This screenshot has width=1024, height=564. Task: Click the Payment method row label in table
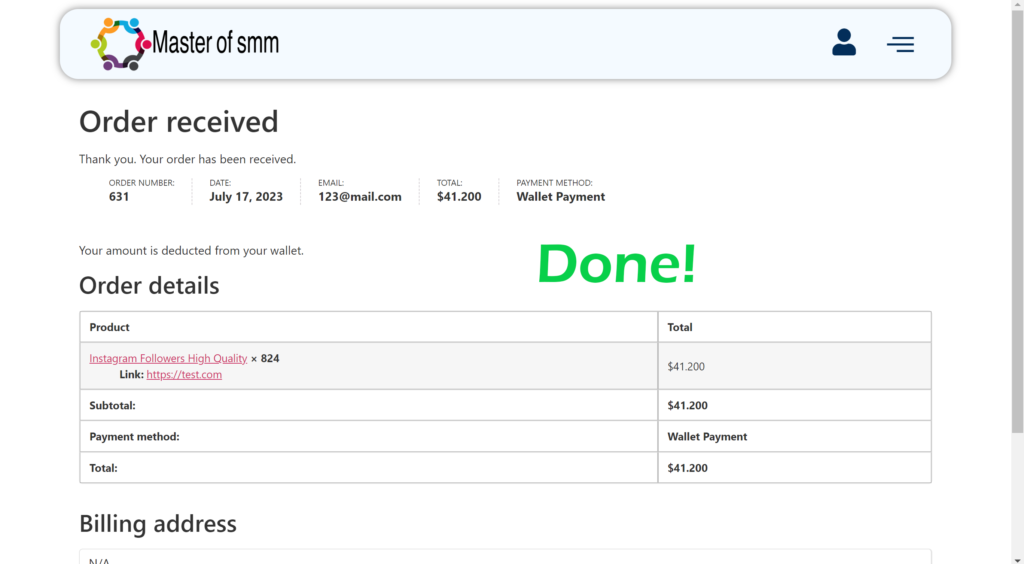(x=134, y=437)
